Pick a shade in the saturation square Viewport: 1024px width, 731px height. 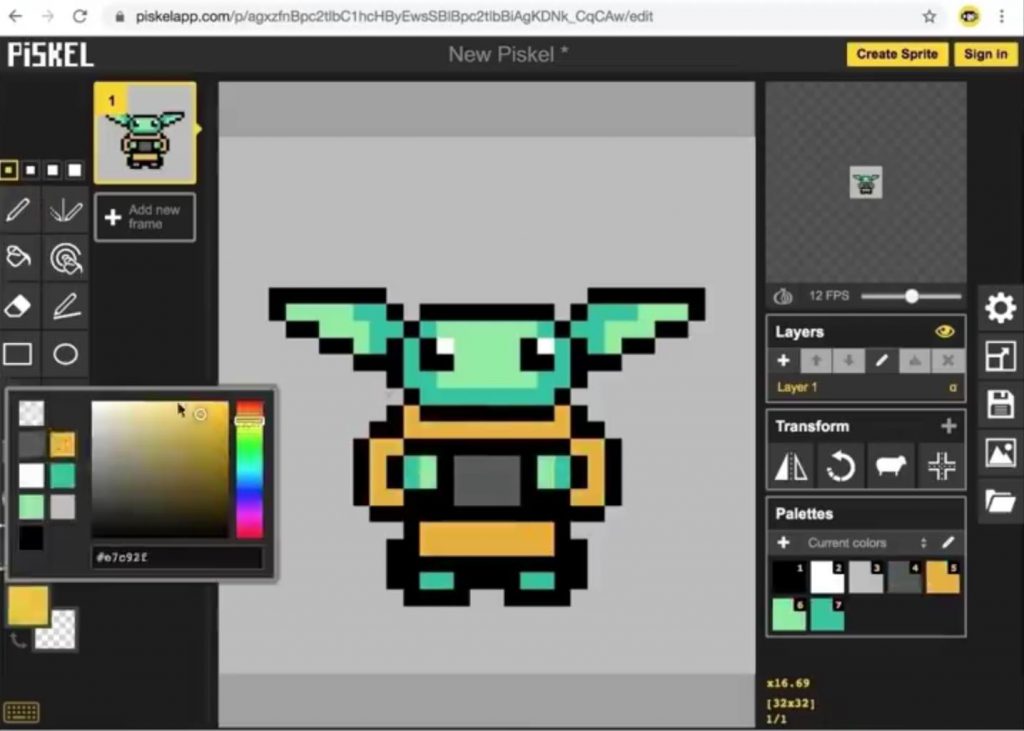click(x=160, y=470)
